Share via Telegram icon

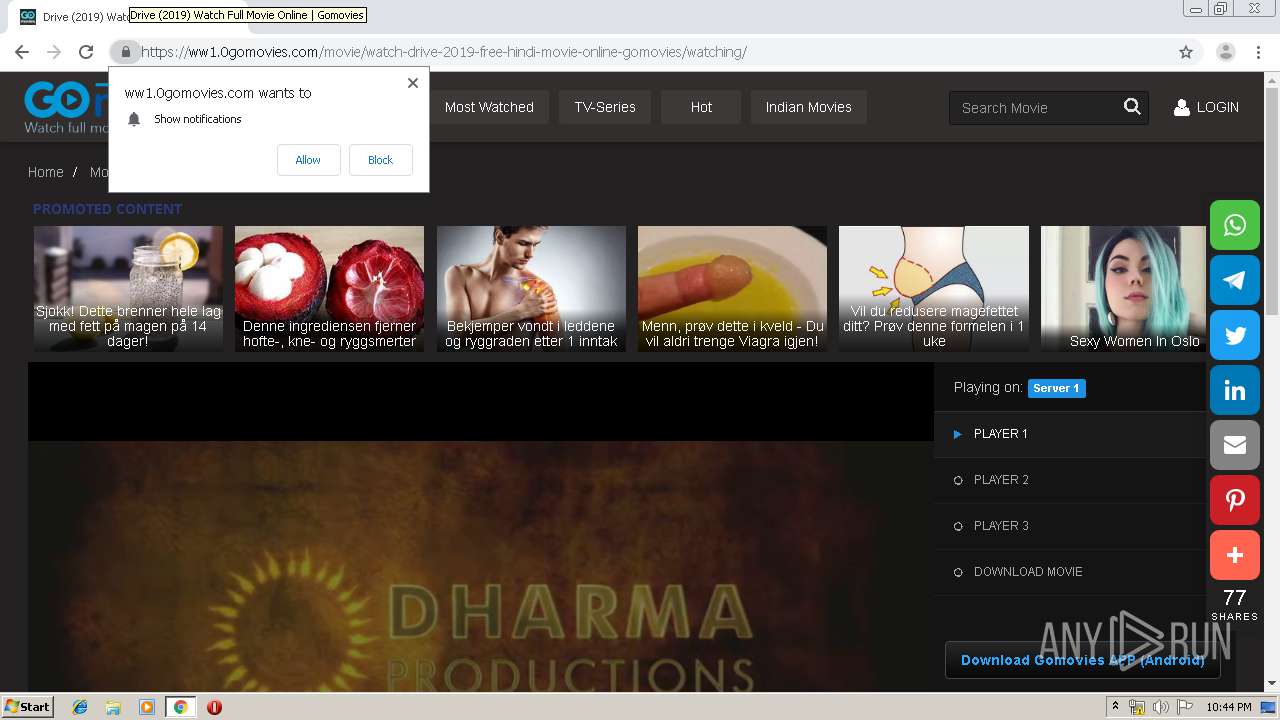pos(1235,280)
